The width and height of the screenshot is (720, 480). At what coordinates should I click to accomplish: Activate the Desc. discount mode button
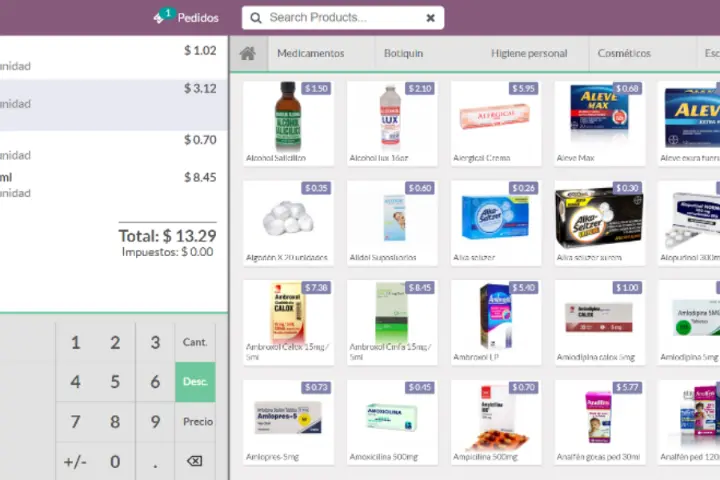195,382
